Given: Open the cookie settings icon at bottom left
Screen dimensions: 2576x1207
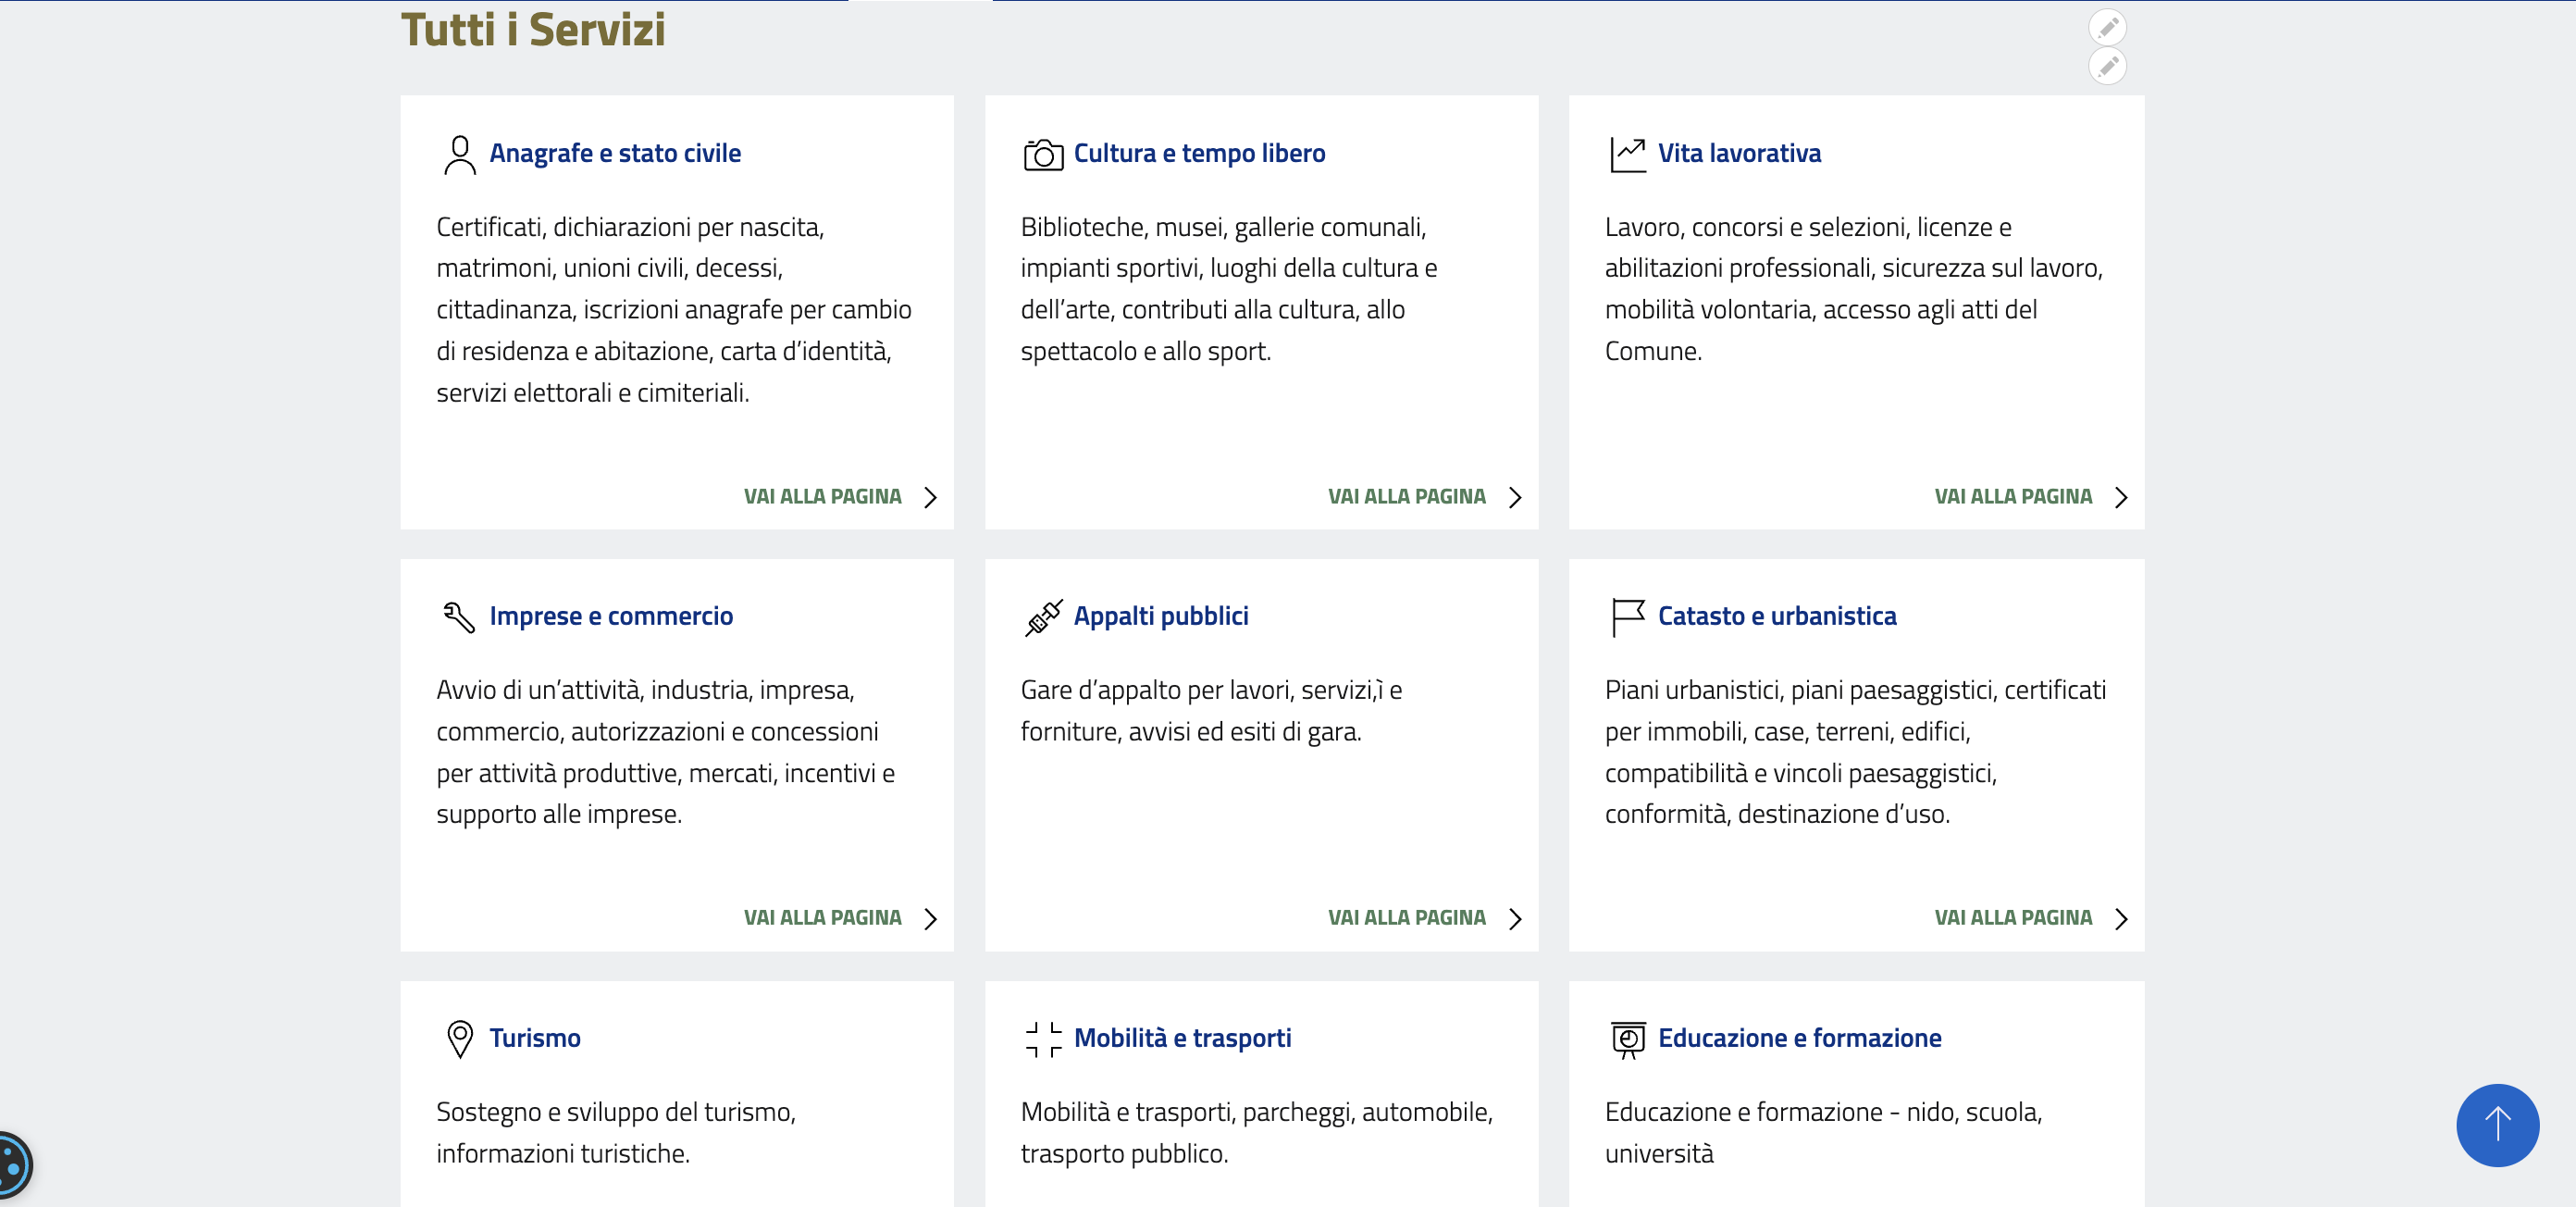Looking at the screenshot, I should click(x=12, y=1164).
